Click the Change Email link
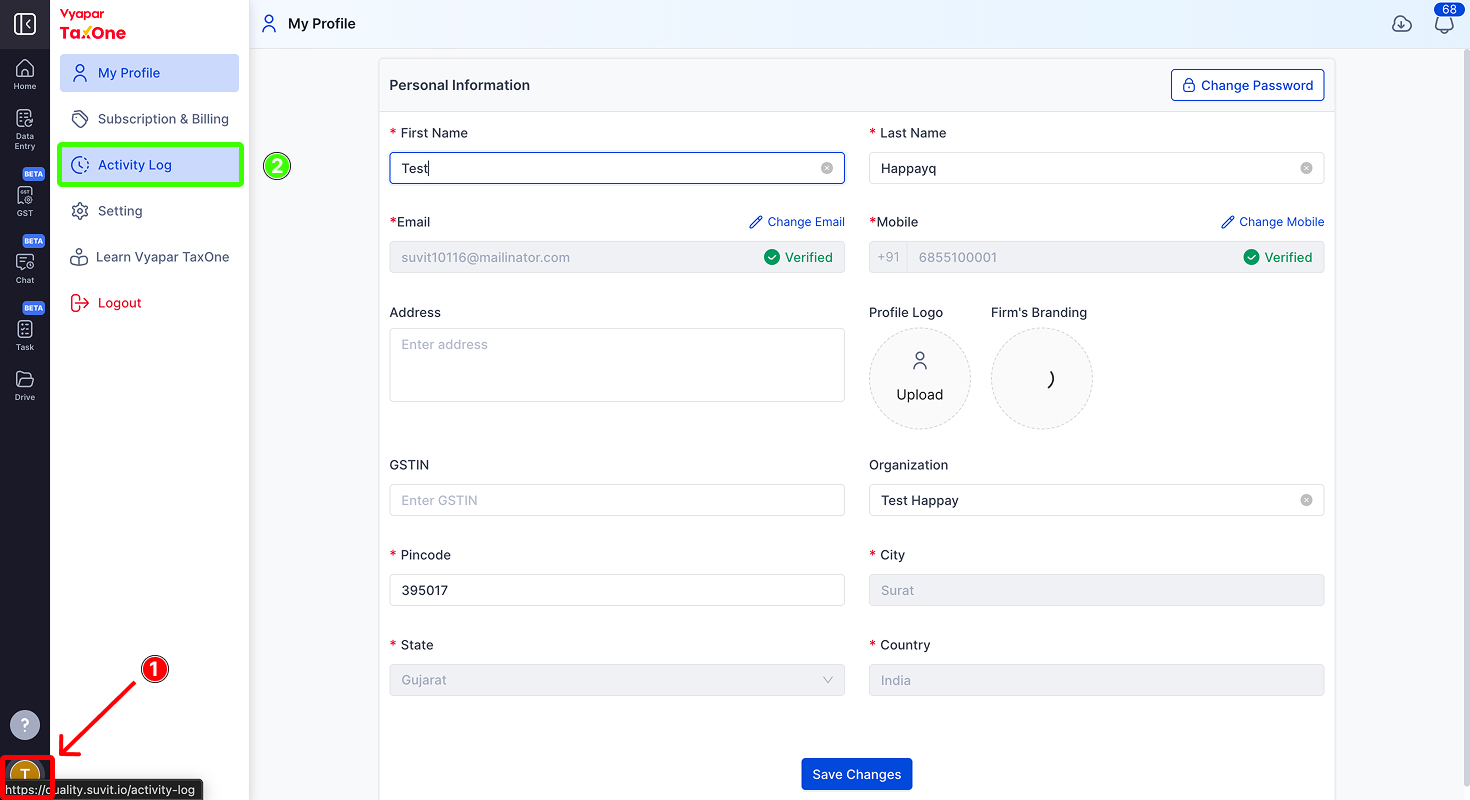Screen dimensions: 1470x800 pyautogui.click(x=796, y=222)
